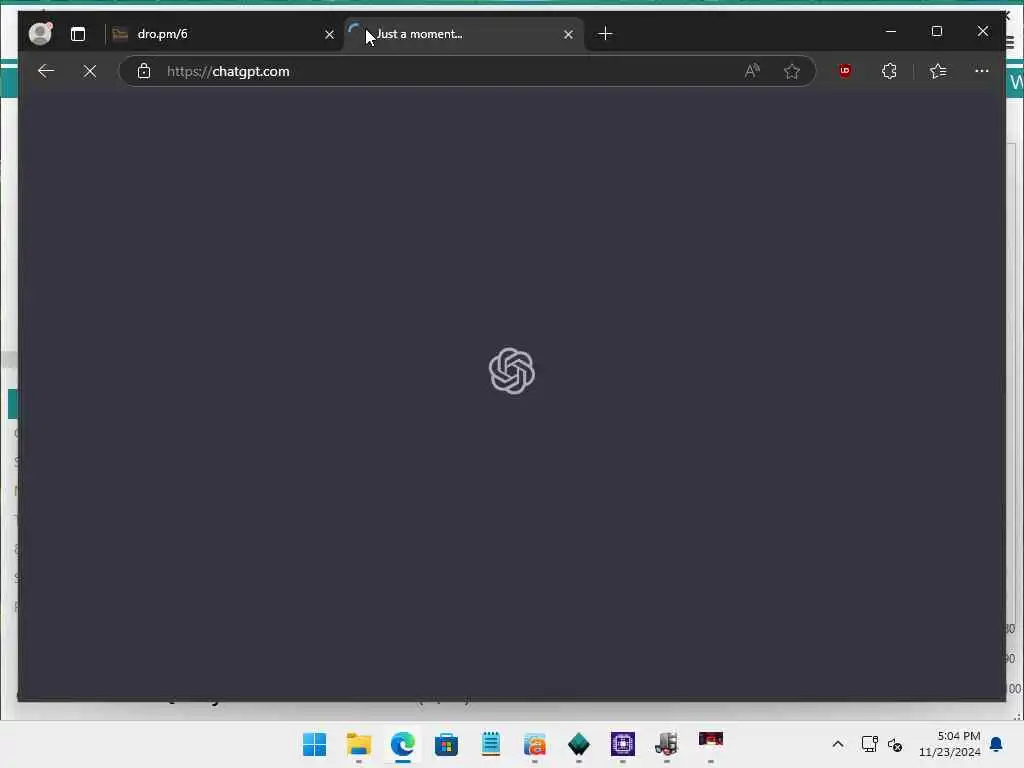Open the network status tray icon
The image size is (1024, 768).
(x=870, y=744)
